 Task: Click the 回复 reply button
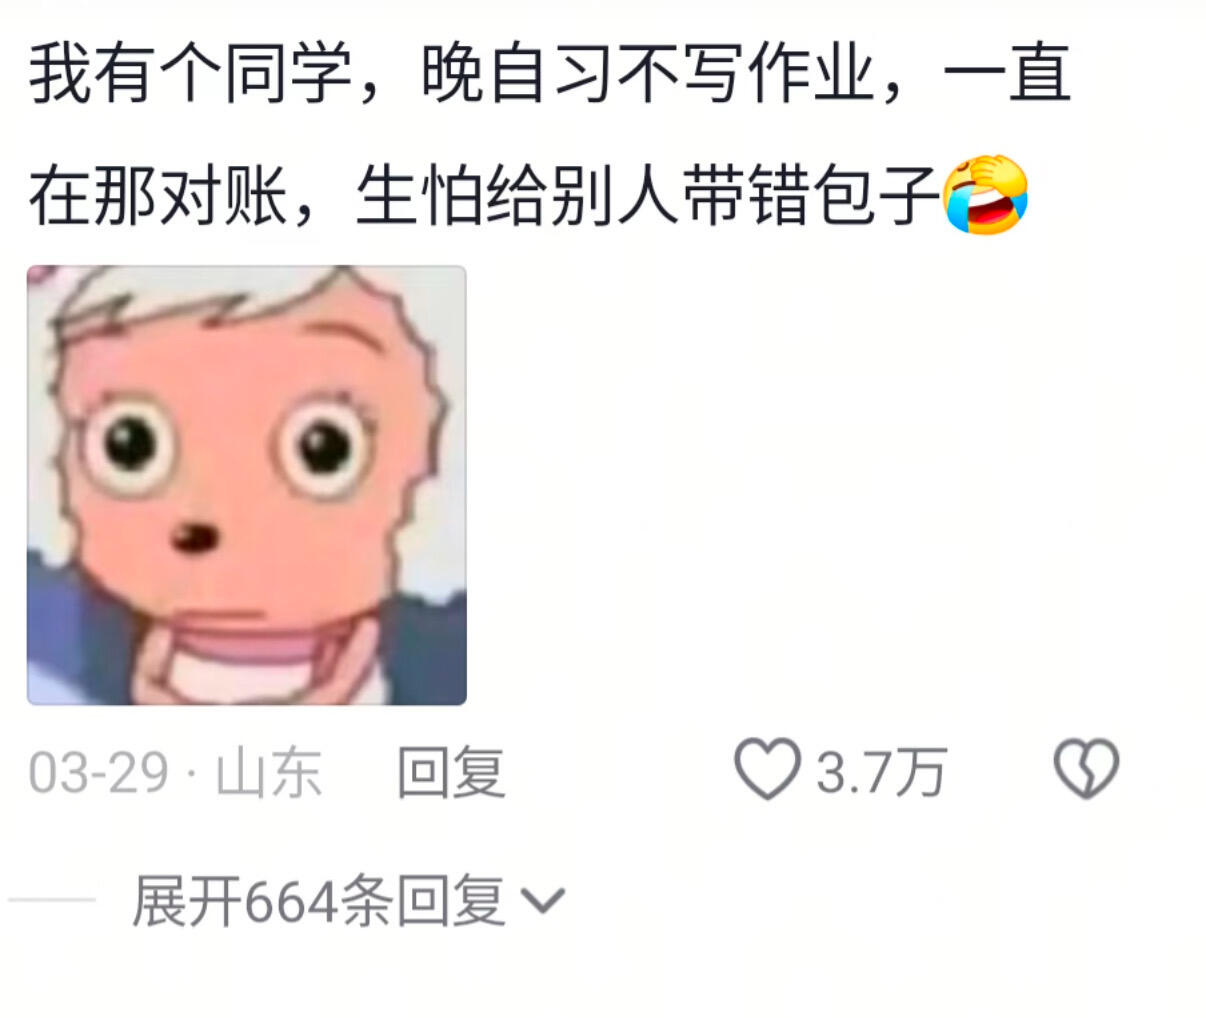coord(452,772)
